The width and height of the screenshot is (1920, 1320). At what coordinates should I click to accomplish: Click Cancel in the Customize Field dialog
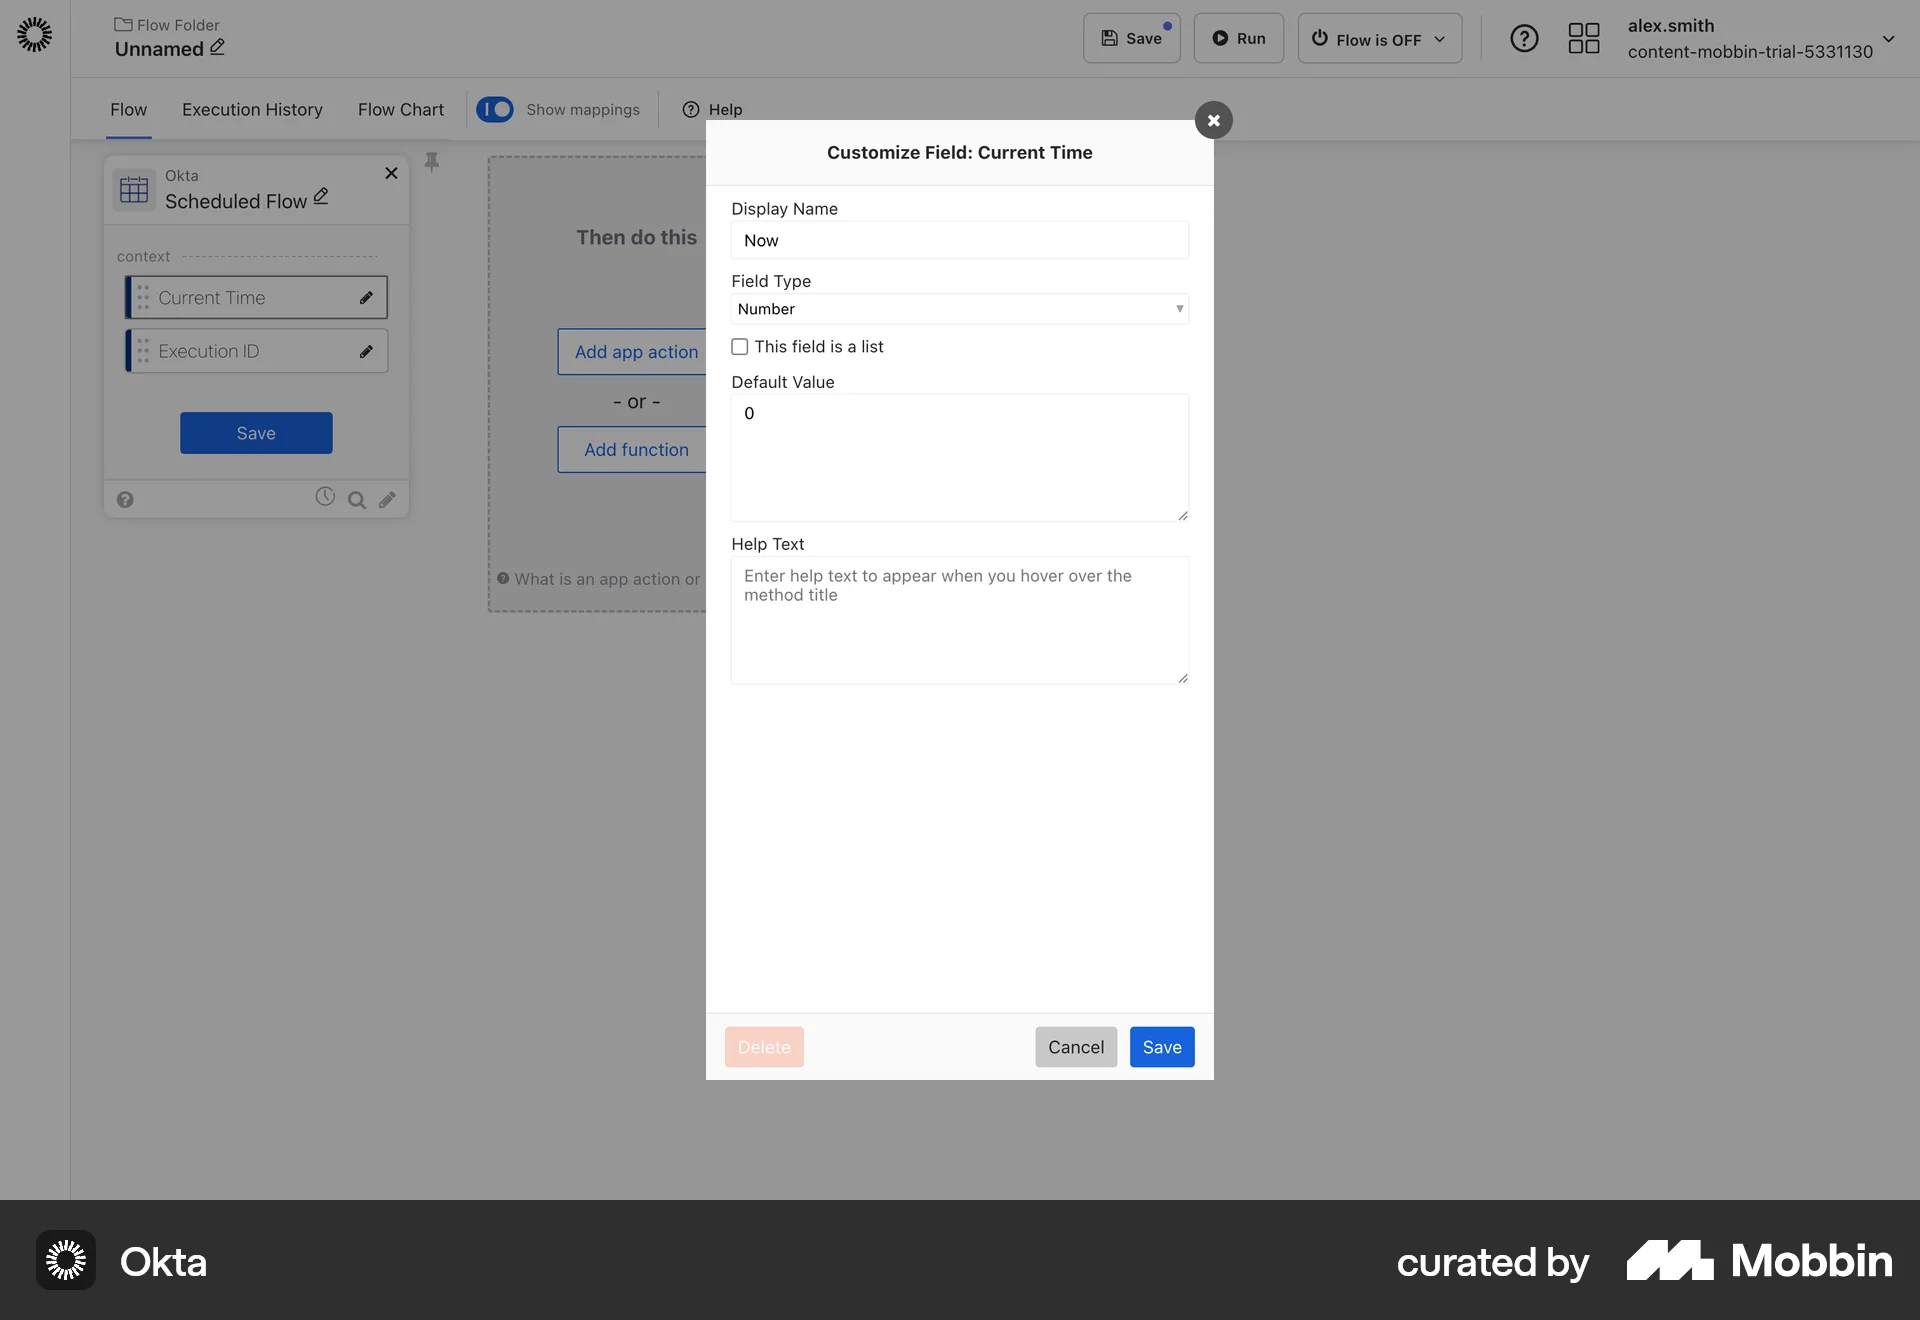pos(1075,1046)
